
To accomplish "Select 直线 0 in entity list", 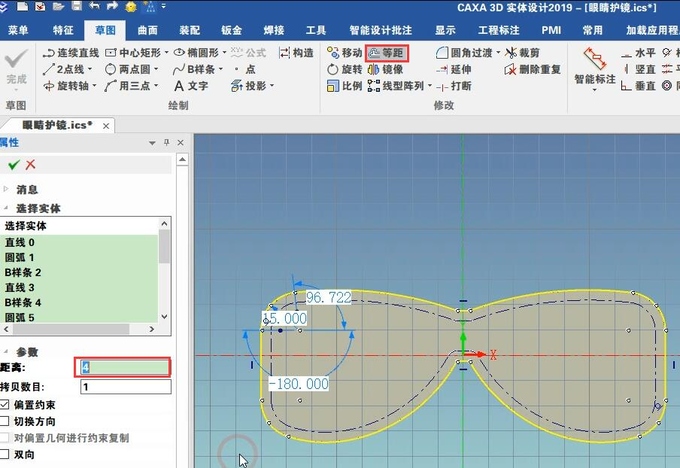I will [79, 242].
